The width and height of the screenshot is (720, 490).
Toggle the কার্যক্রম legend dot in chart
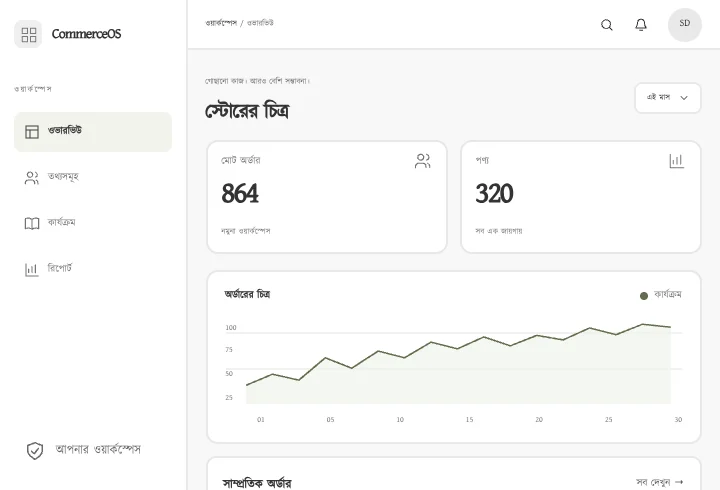pos(644,296)
